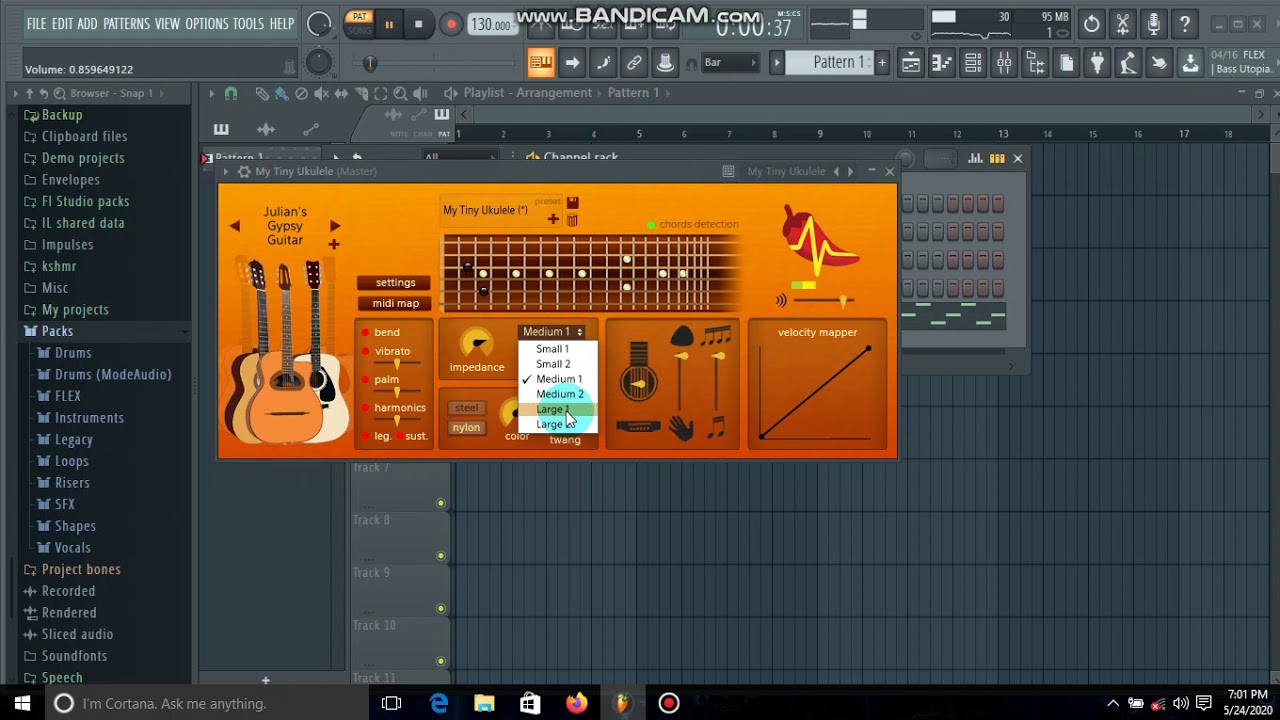The height and width of the screenshot is (720, 1280).
Task: Click the guitar soundhole pick-position icon
Action: click(638, 382)
